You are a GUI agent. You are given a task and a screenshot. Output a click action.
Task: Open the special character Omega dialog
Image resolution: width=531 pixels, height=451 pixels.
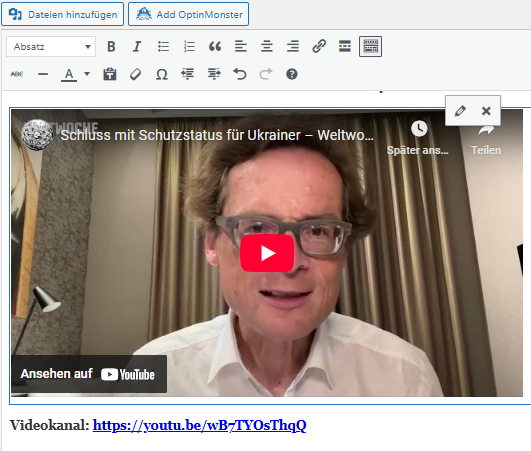(x=162, y=74)
